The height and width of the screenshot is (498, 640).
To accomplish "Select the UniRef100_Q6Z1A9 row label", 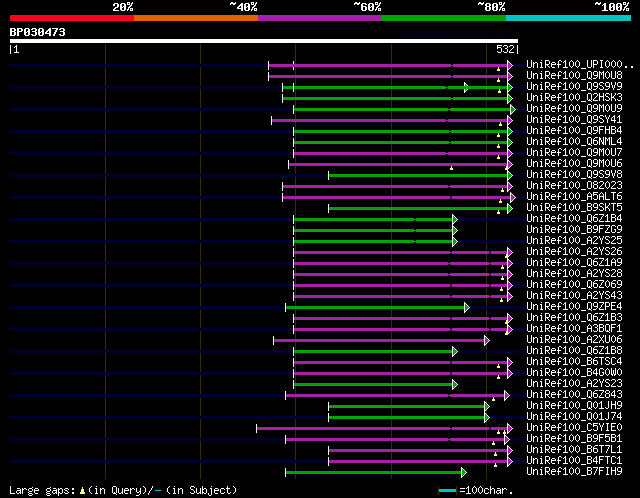I will (x=574, y=263).
